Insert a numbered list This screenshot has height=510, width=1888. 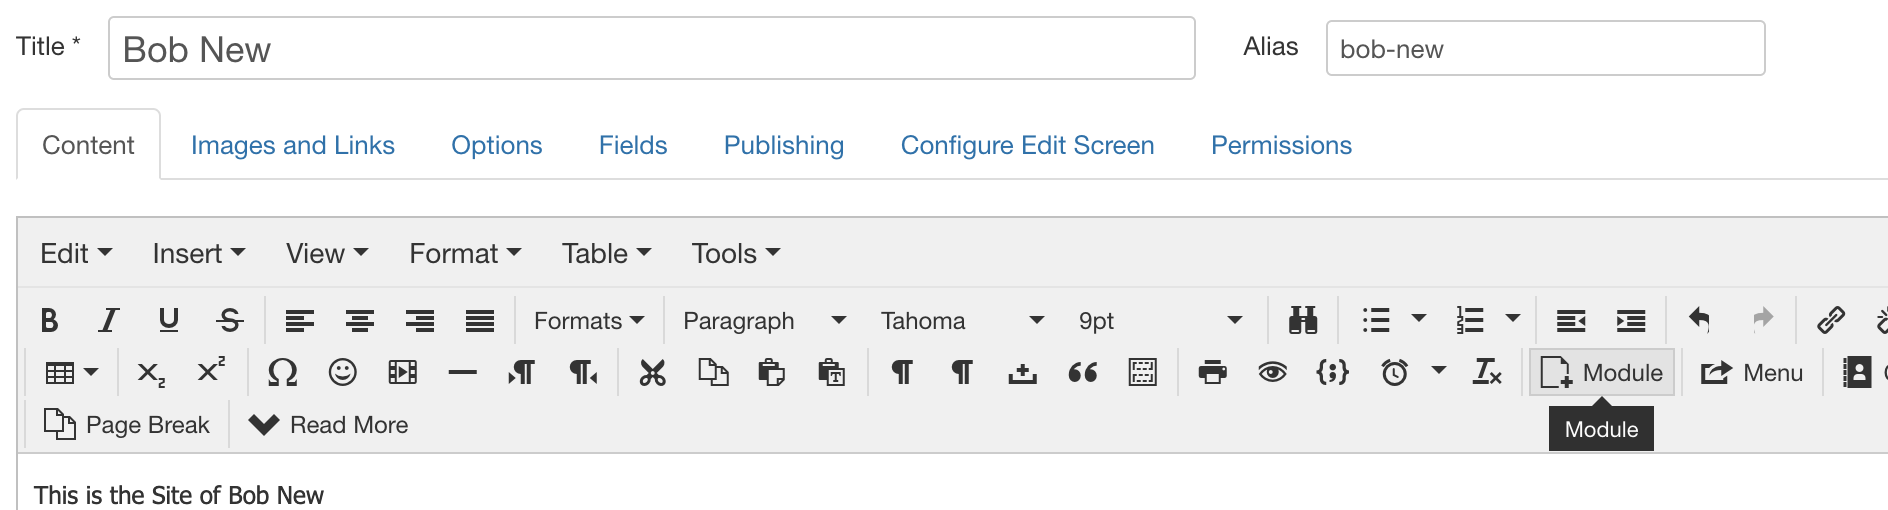click(x=1470, y=320)
